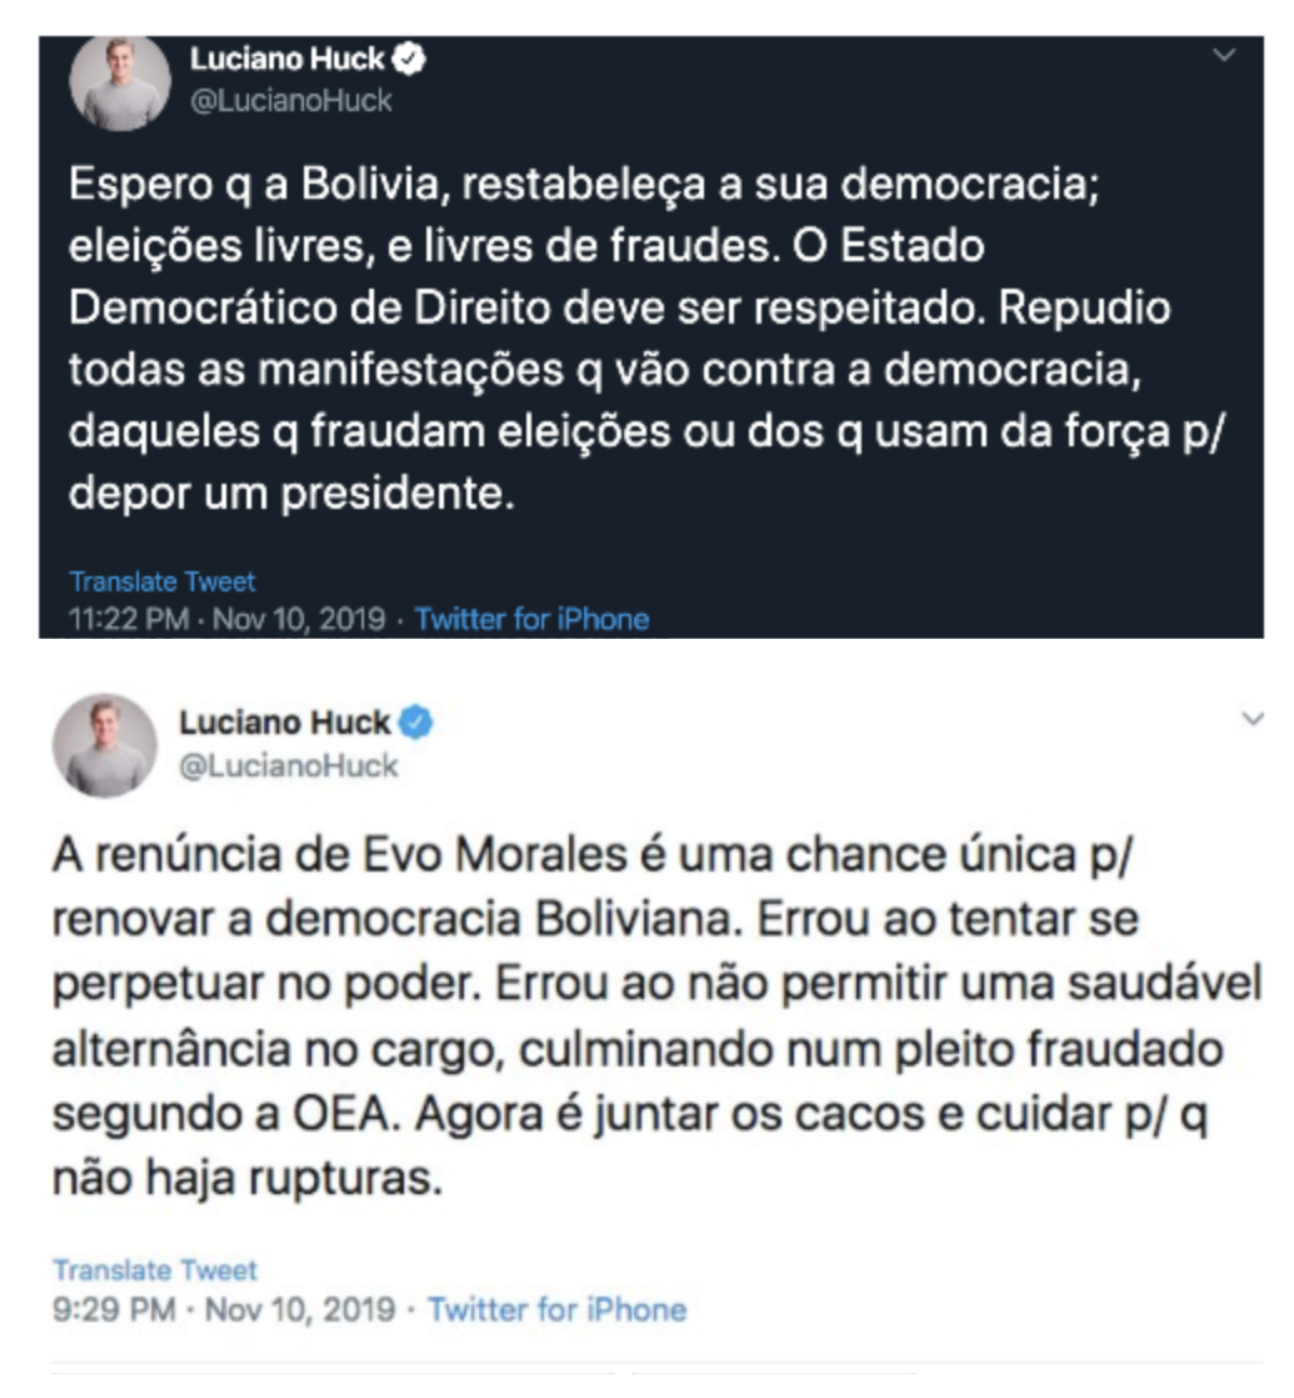Click the Luciano Huck display name in the dark tweet
Viewport: 1294px width, 1398px height.
(x=287, y=59)
